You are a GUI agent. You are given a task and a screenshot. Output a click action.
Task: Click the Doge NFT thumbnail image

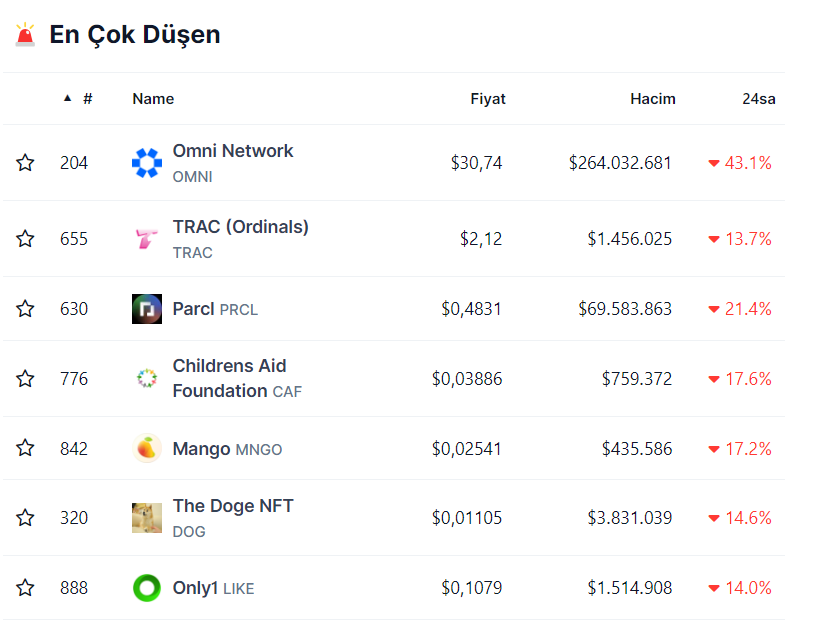pos(147,518)
